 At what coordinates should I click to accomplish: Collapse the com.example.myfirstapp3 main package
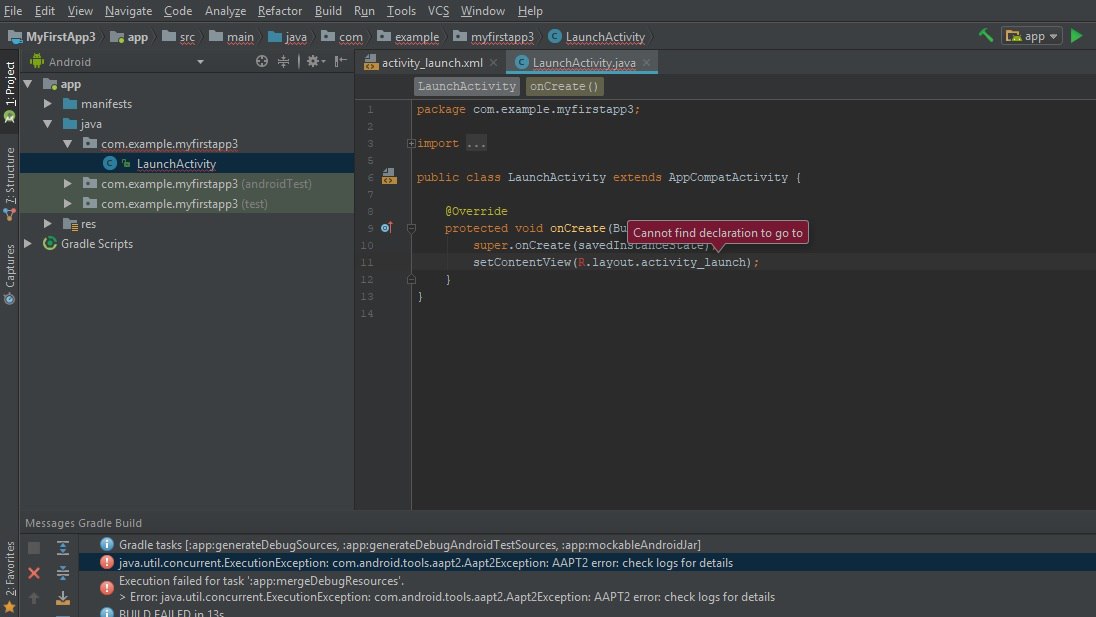pyautogui.click(x=68, y=143)
